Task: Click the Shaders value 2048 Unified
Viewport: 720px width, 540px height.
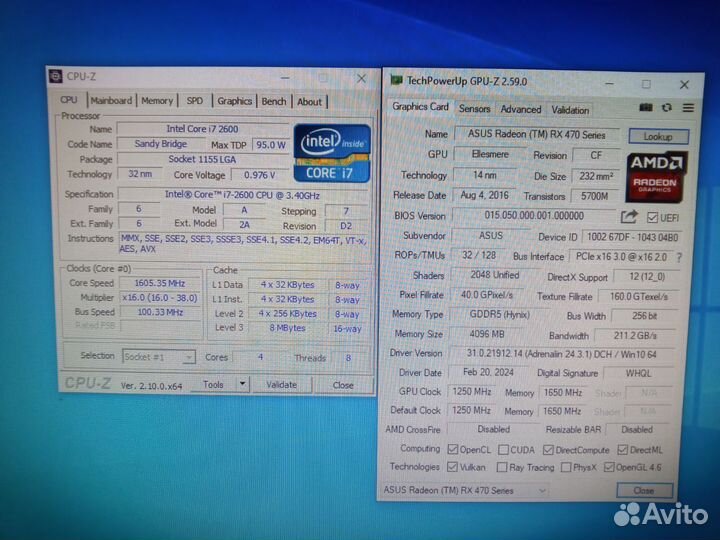Action: (x=495, y=275)
